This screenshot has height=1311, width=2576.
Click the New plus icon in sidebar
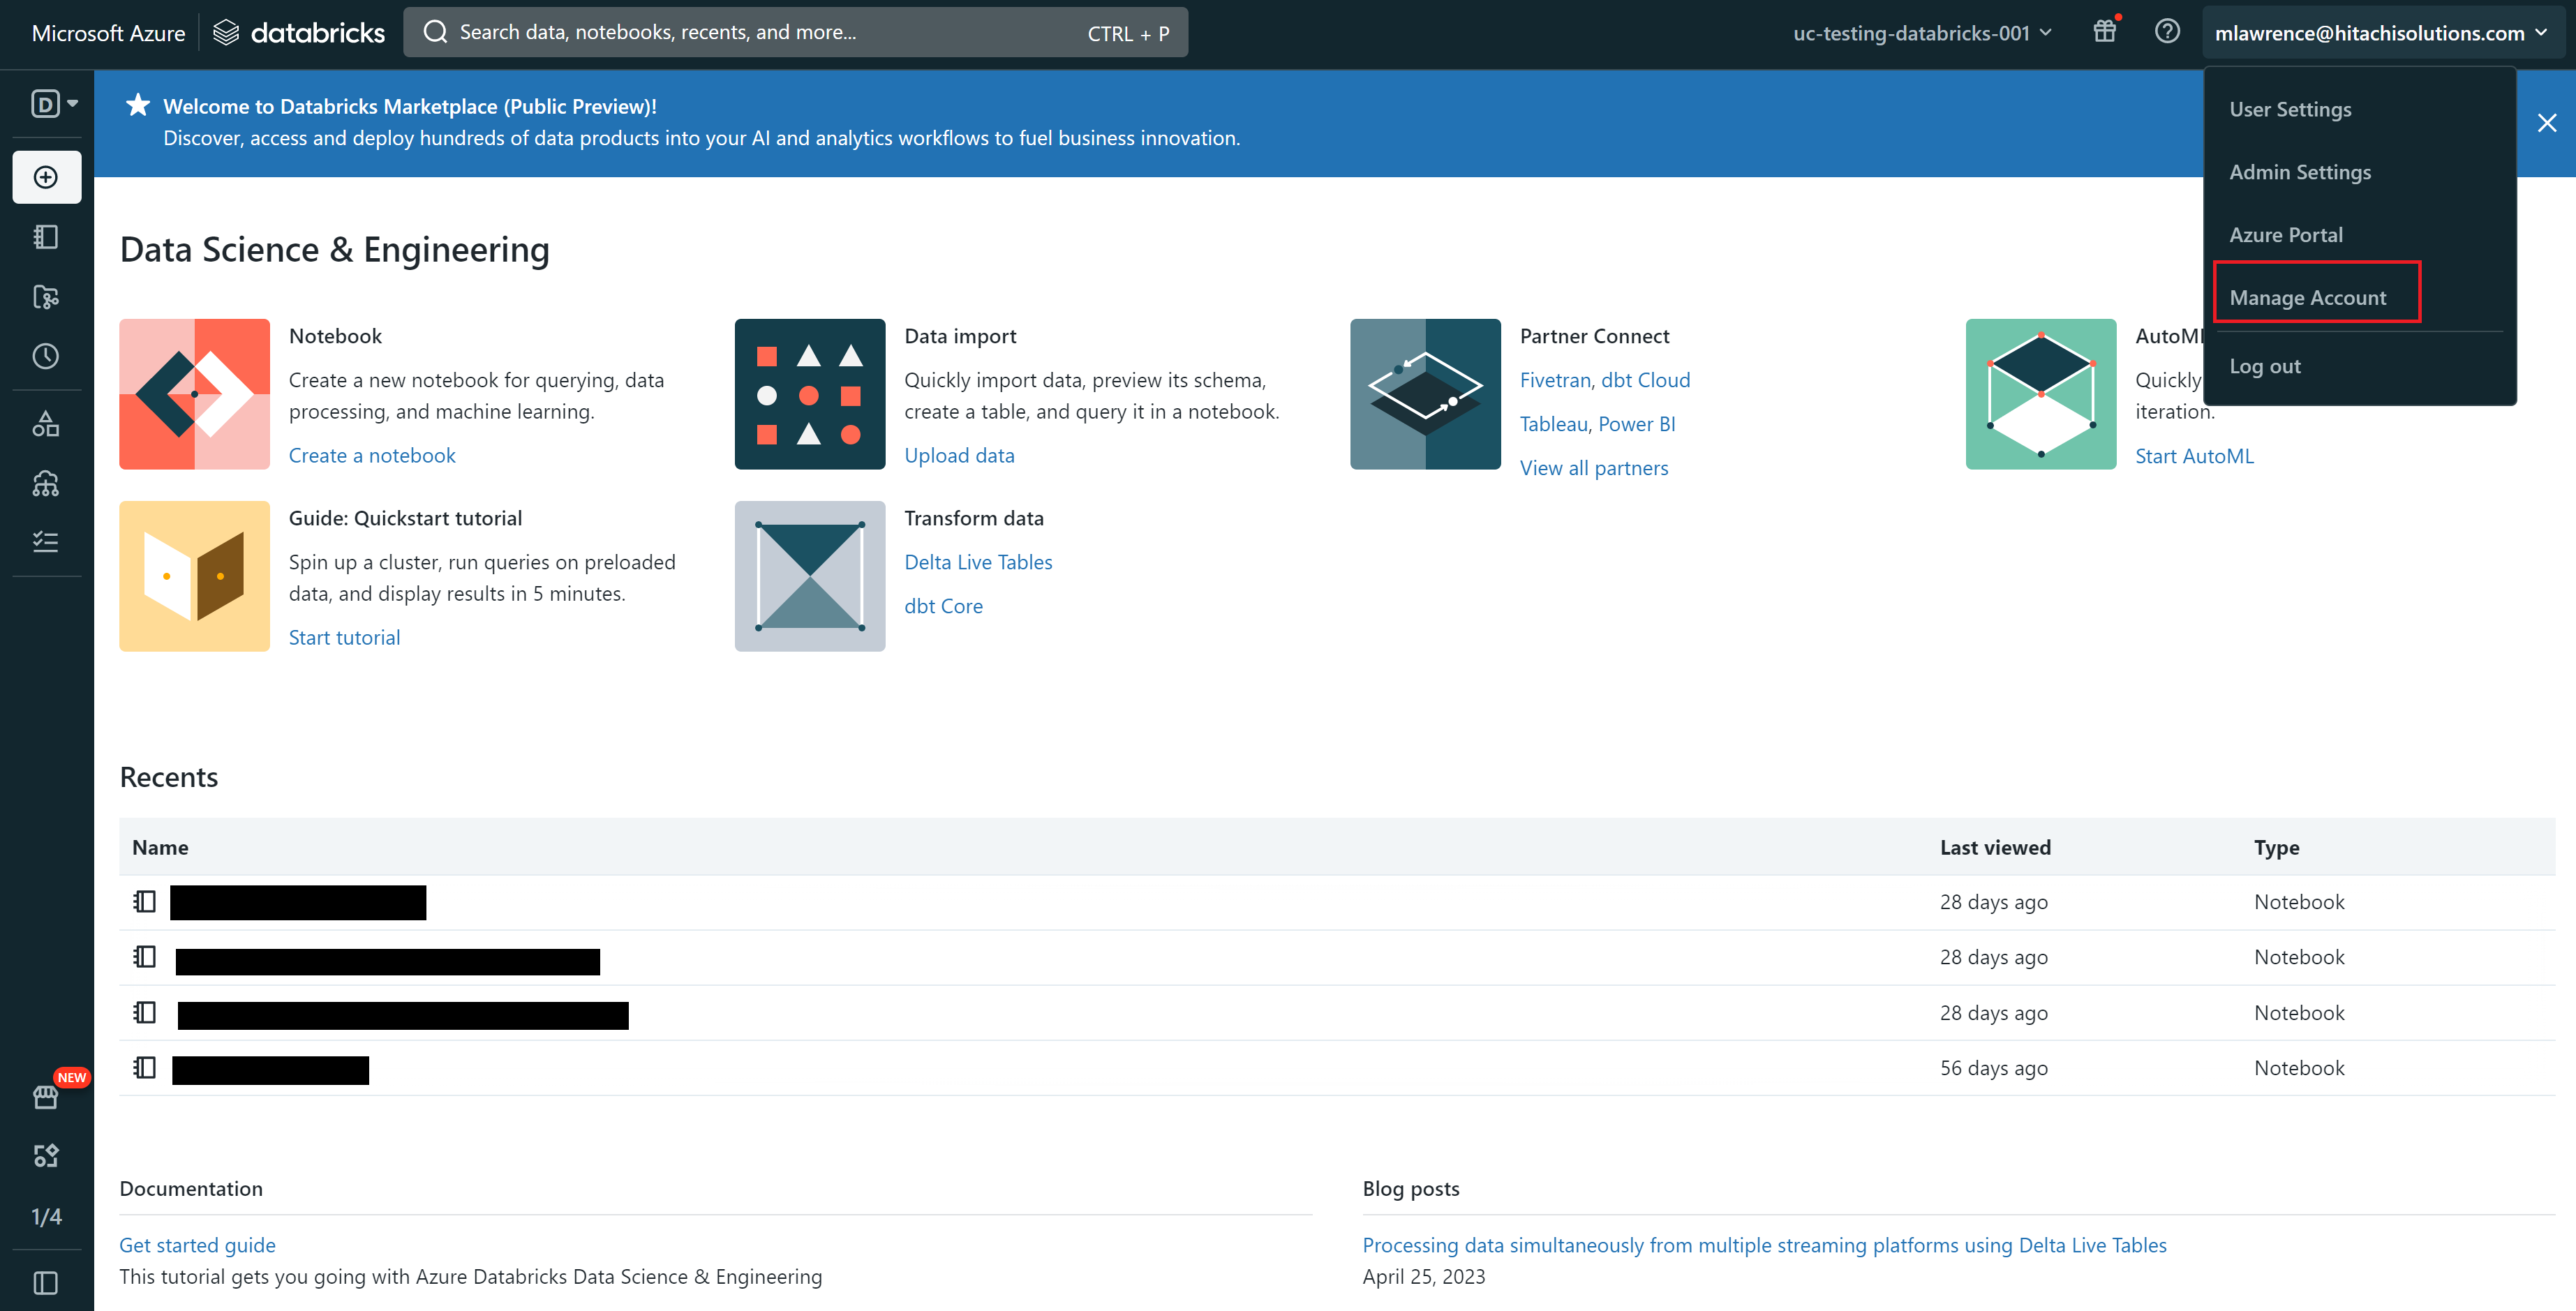tap(46, 177)
